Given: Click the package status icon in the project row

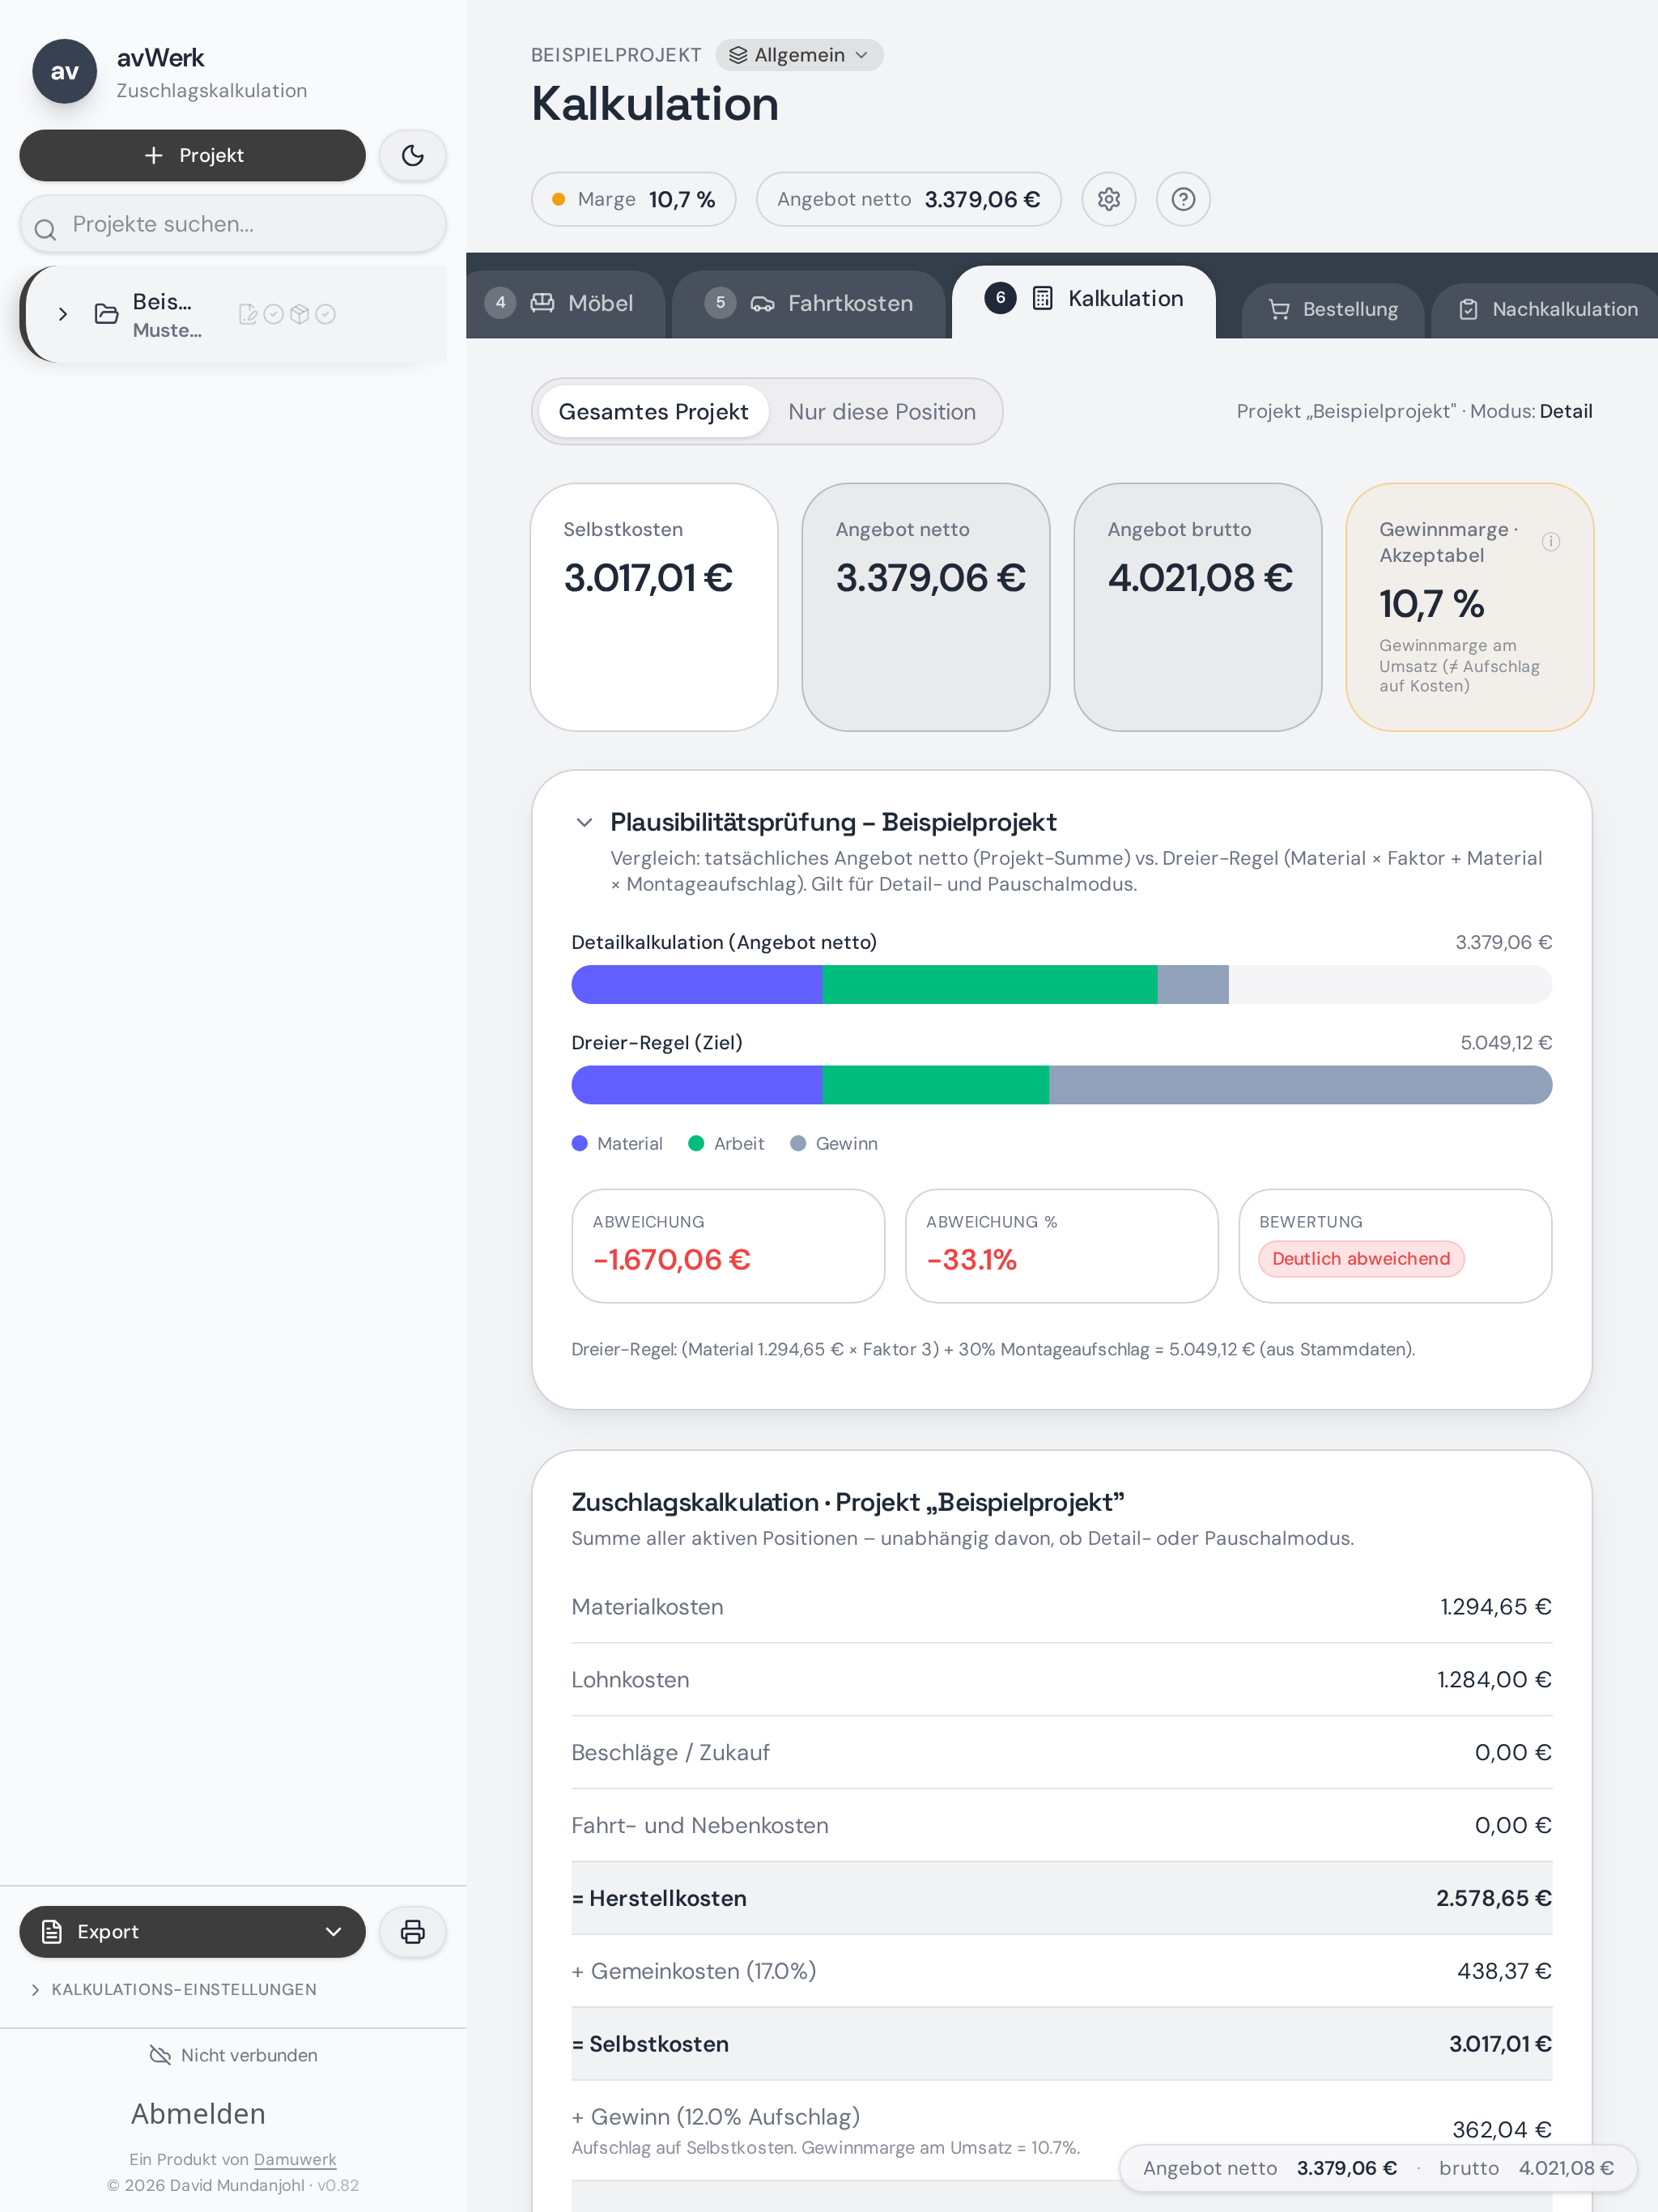Looking at the screenshot, I should 299,314.
